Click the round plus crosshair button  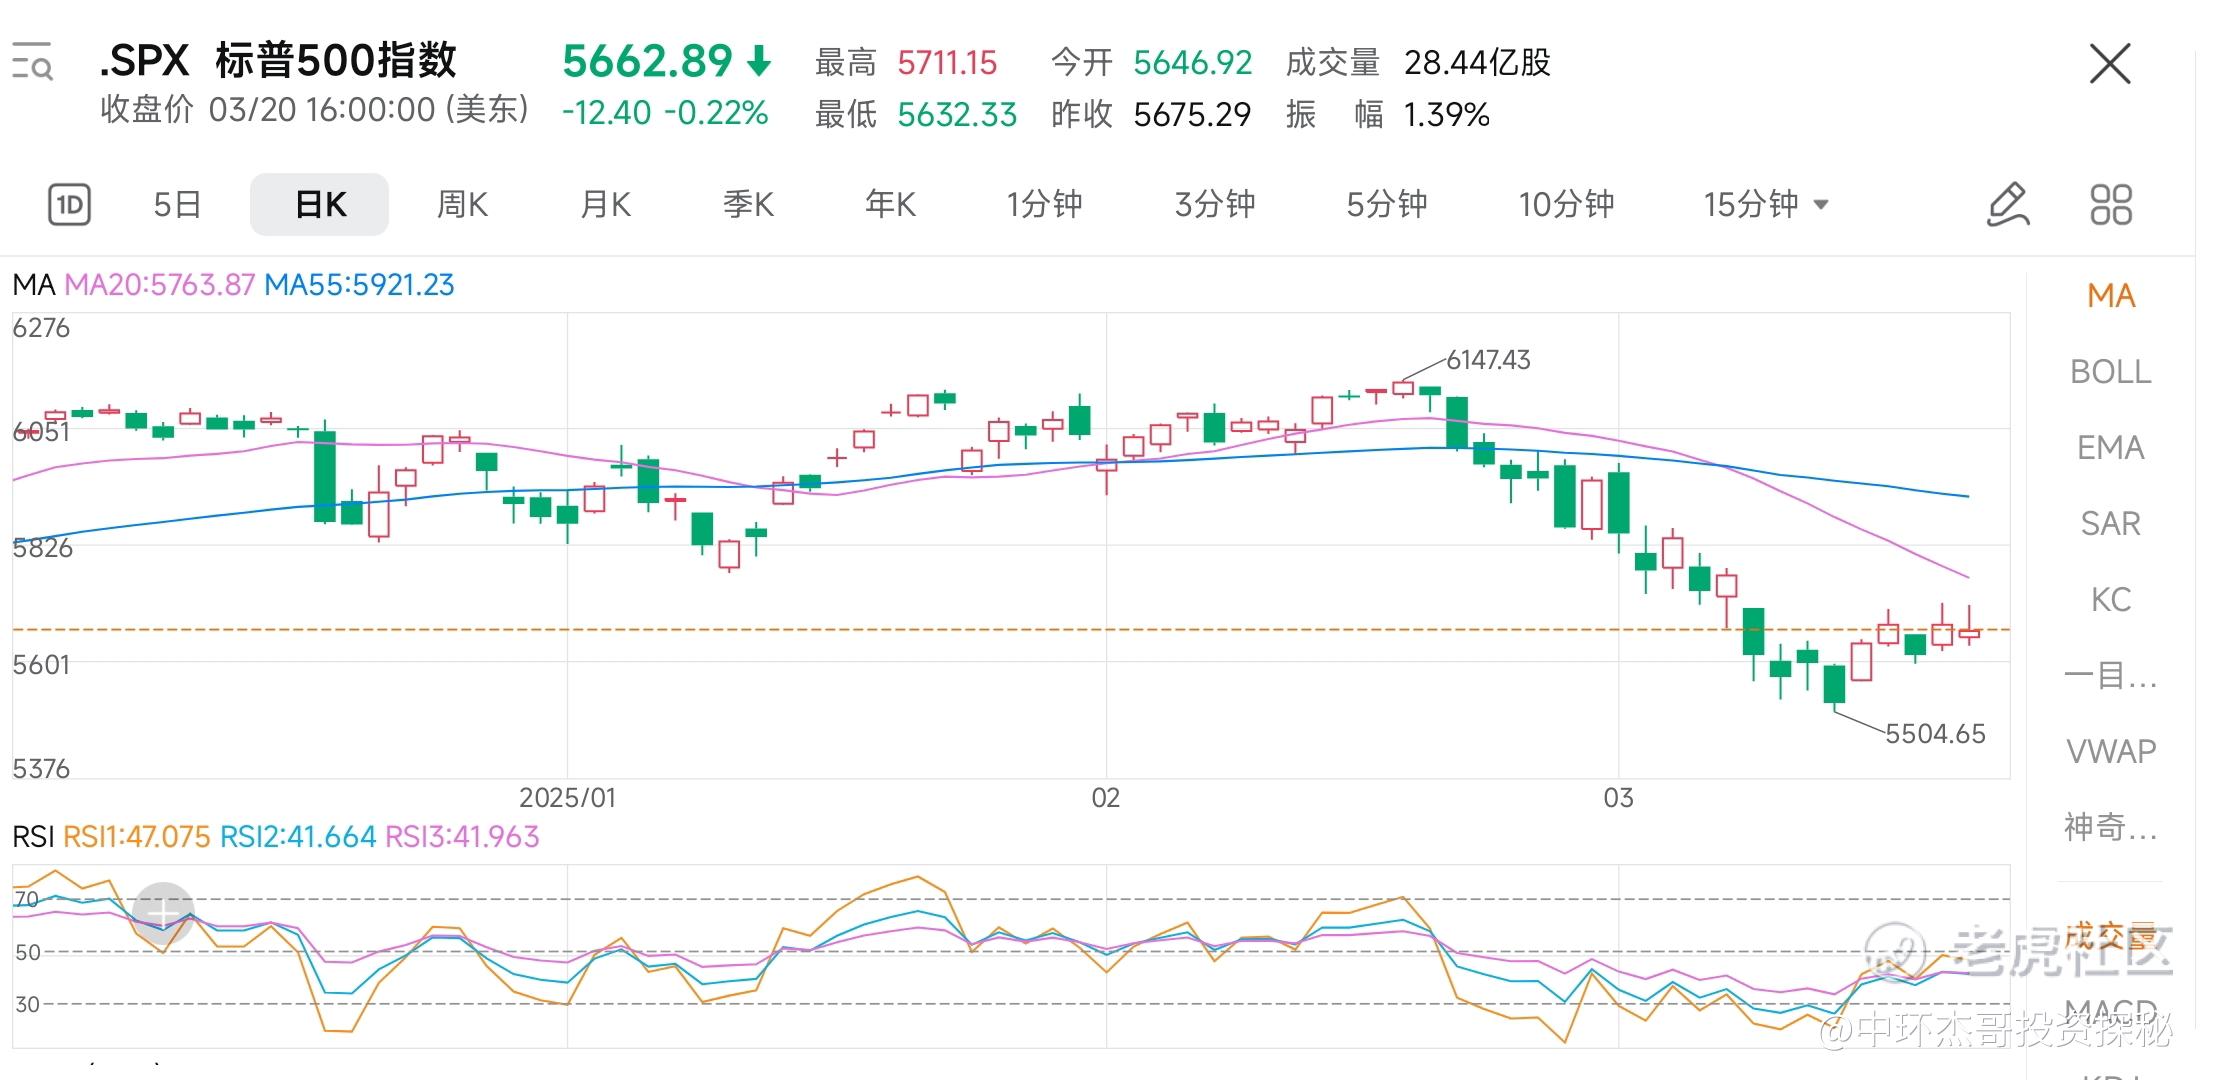coord(163,911)
